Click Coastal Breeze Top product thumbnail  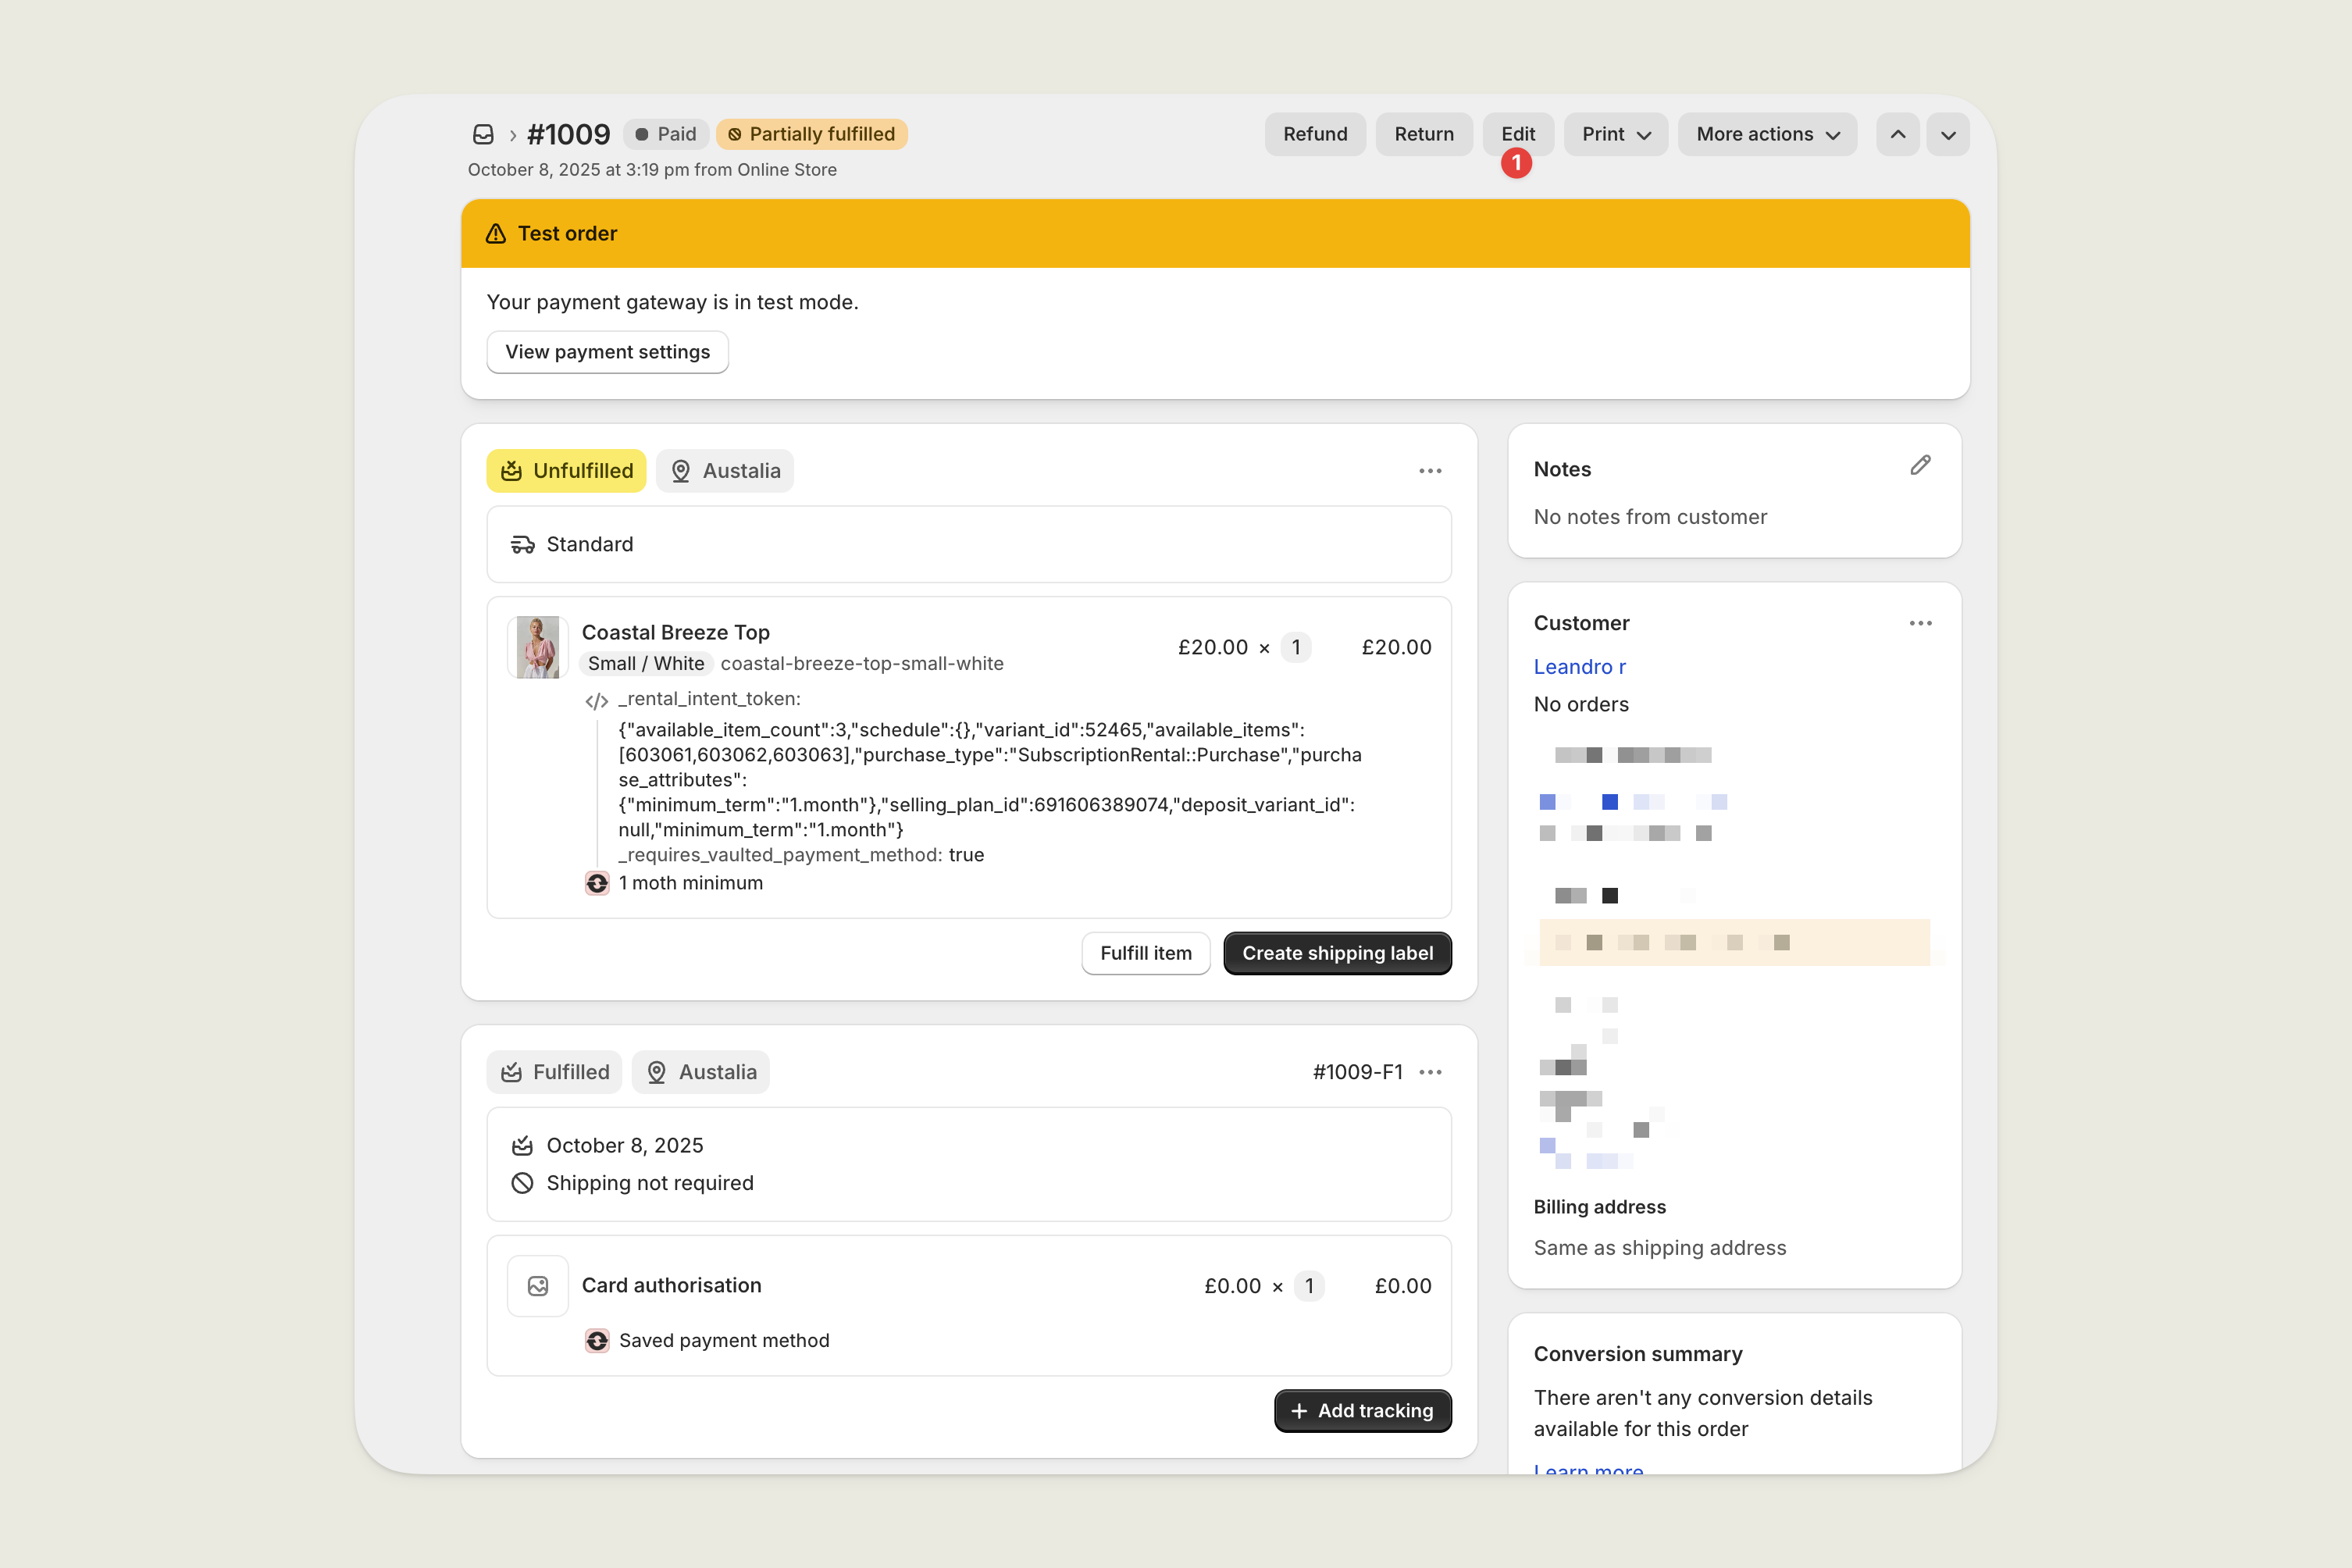(538, 647)
